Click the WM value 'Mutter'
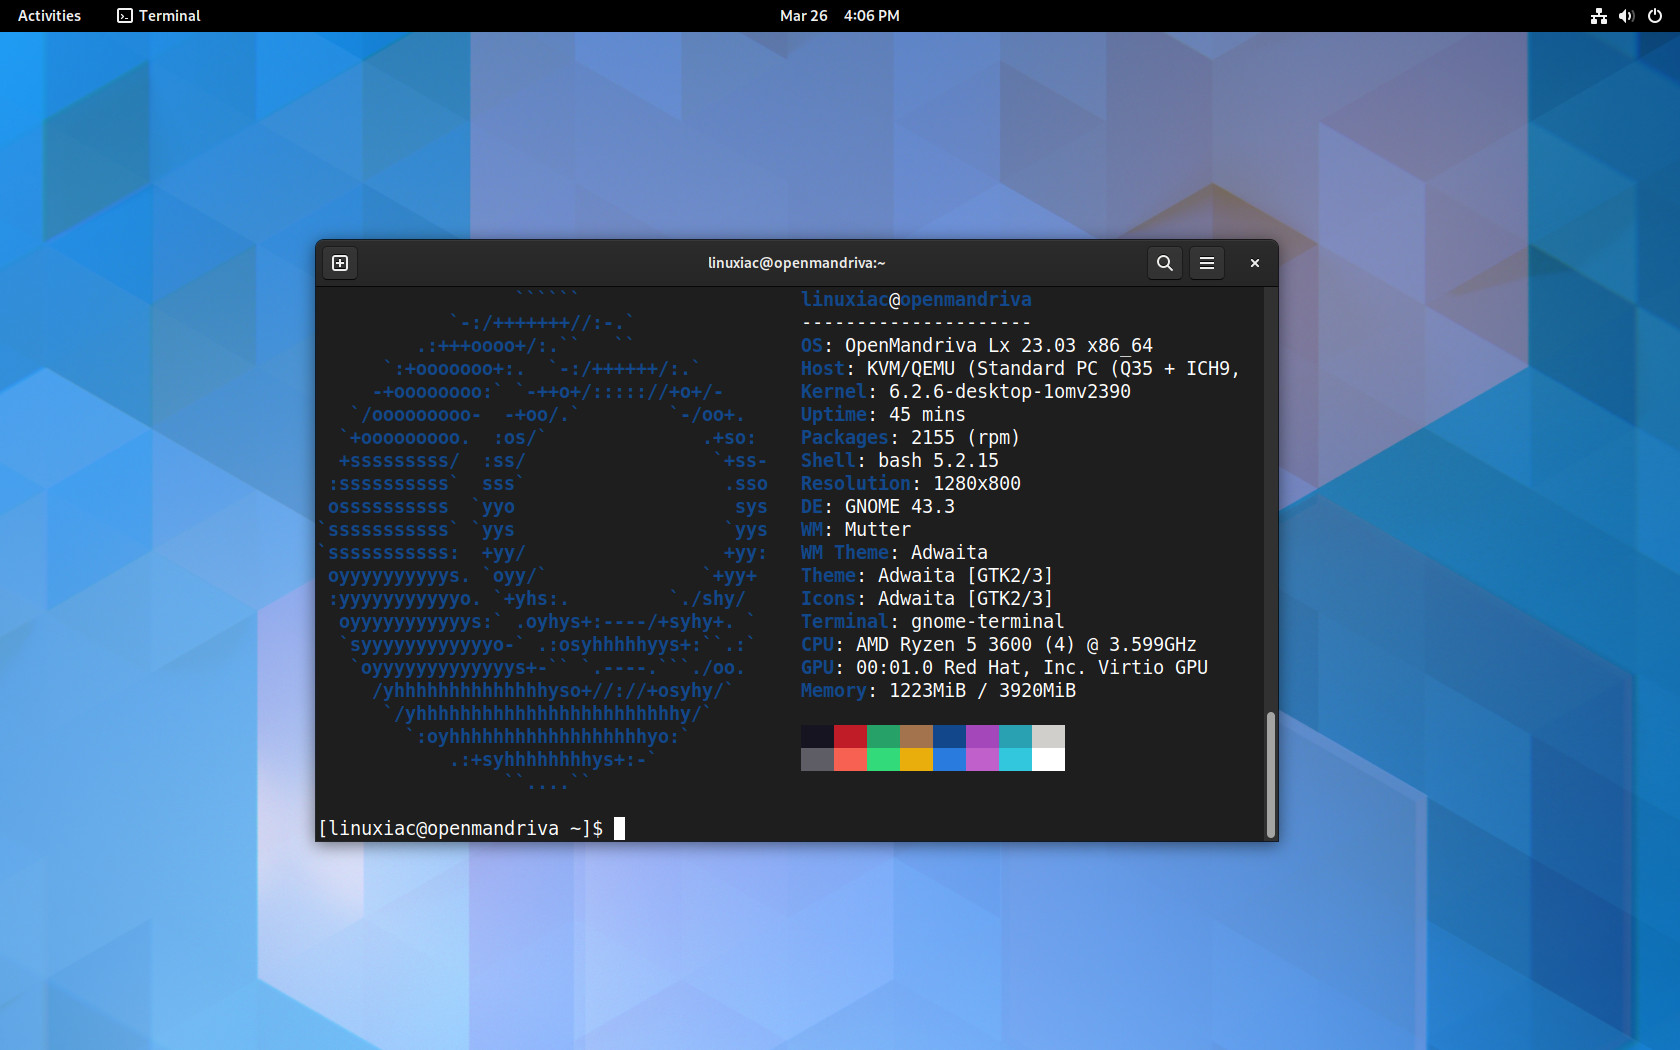Viewport: 1680px width, 1050px height. (878, 530)
